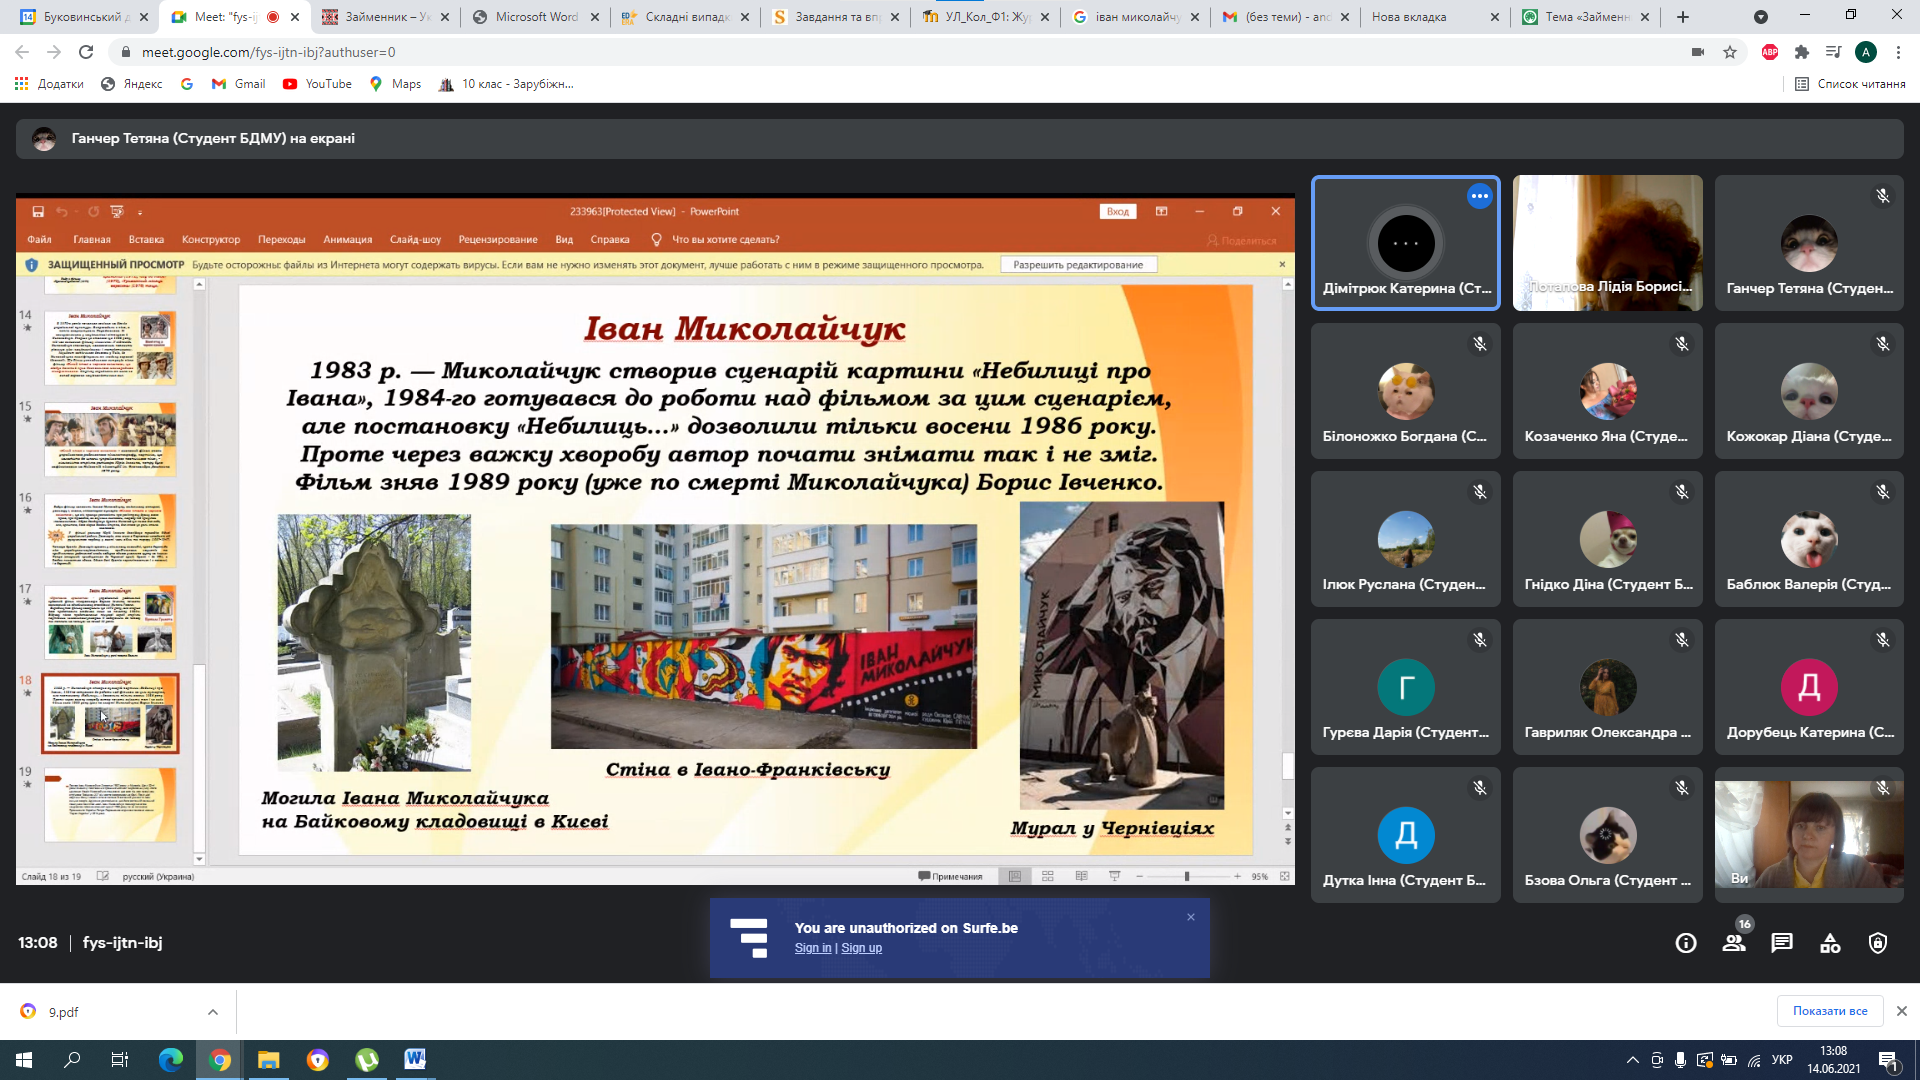This screenshot has width=1920, height=1080.
Task: Switch to Нова вкладка tab
Action: coord(1435,17)
